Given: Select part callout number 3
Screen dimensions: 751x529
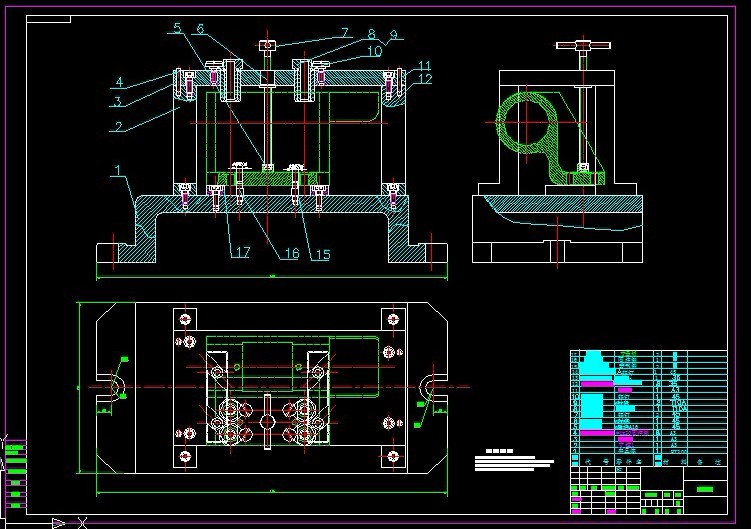Looking at the screenshot, I should tap(117, 101).
